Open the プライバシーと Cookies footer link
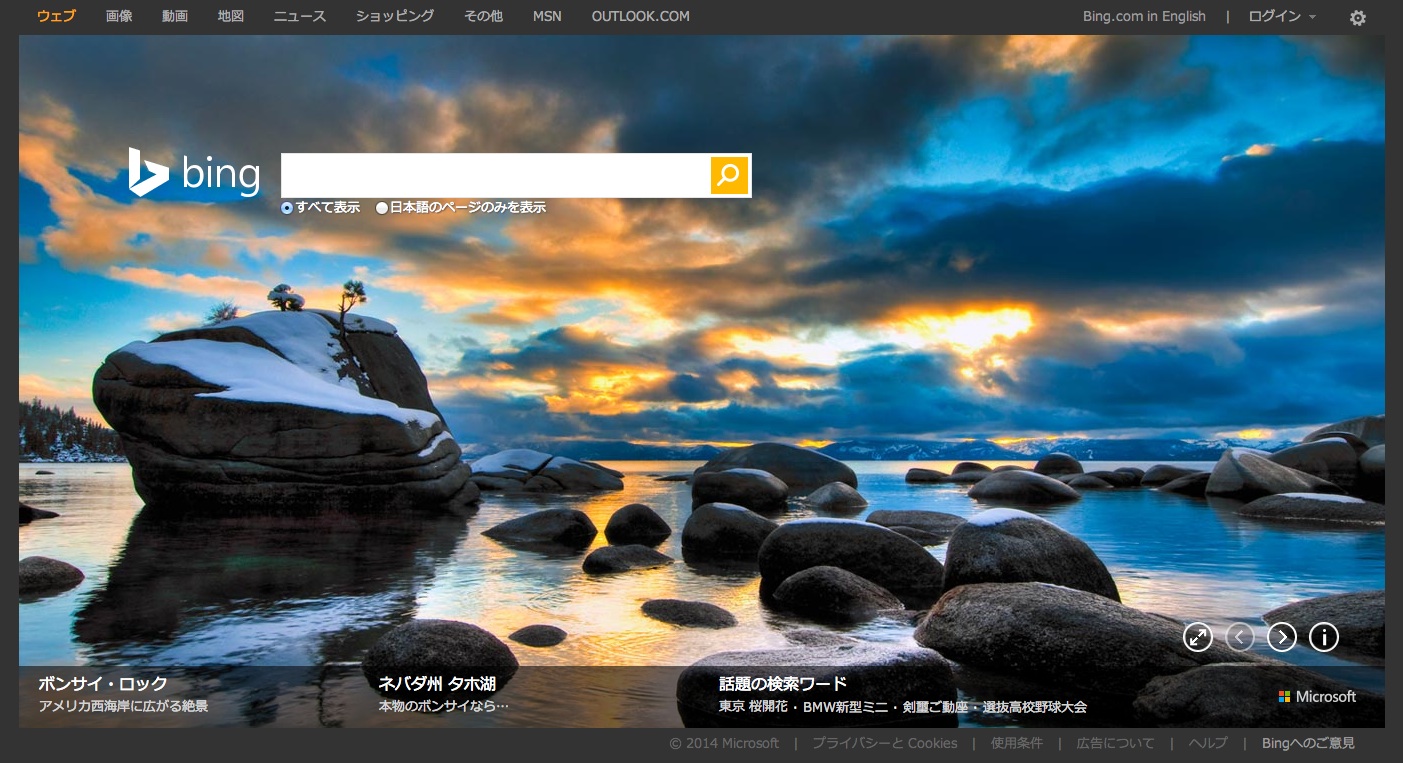Image resolution: width=1403 pixels, height=763 pixels. pos(884,743)
